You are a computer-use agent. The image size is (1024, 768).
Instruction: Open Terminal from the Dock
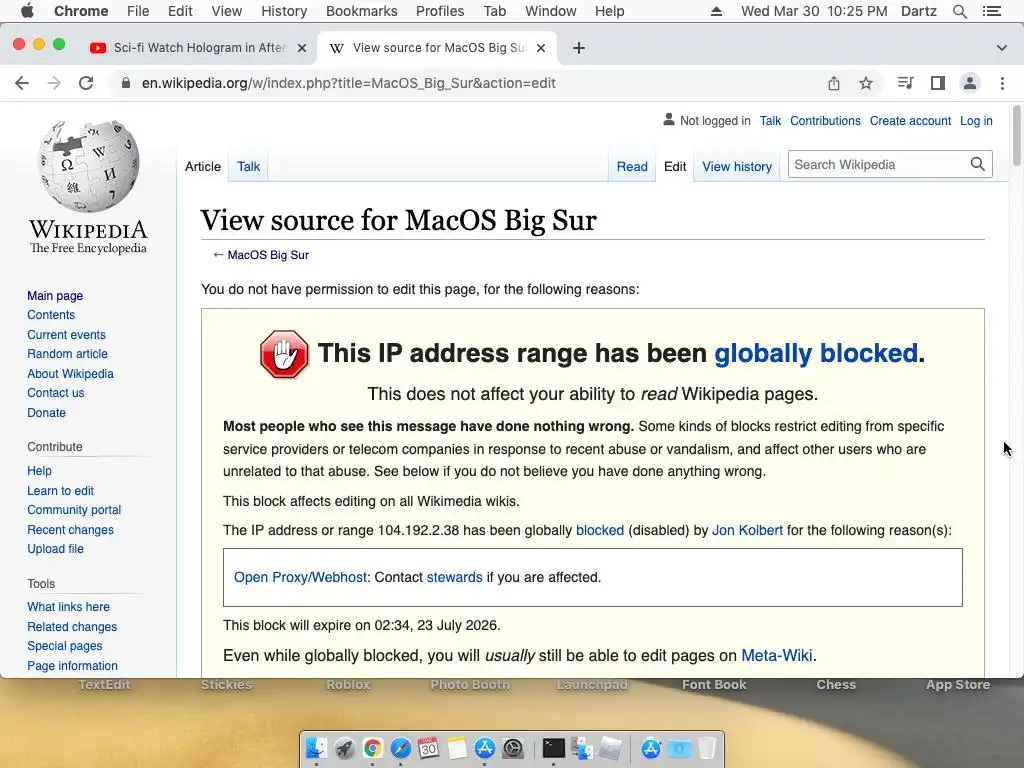click(x=553, y=748)
